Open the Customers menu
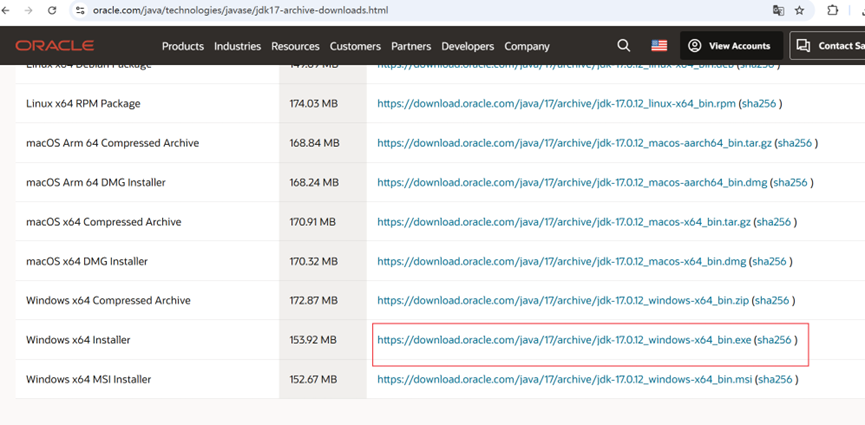 point(355,46)
